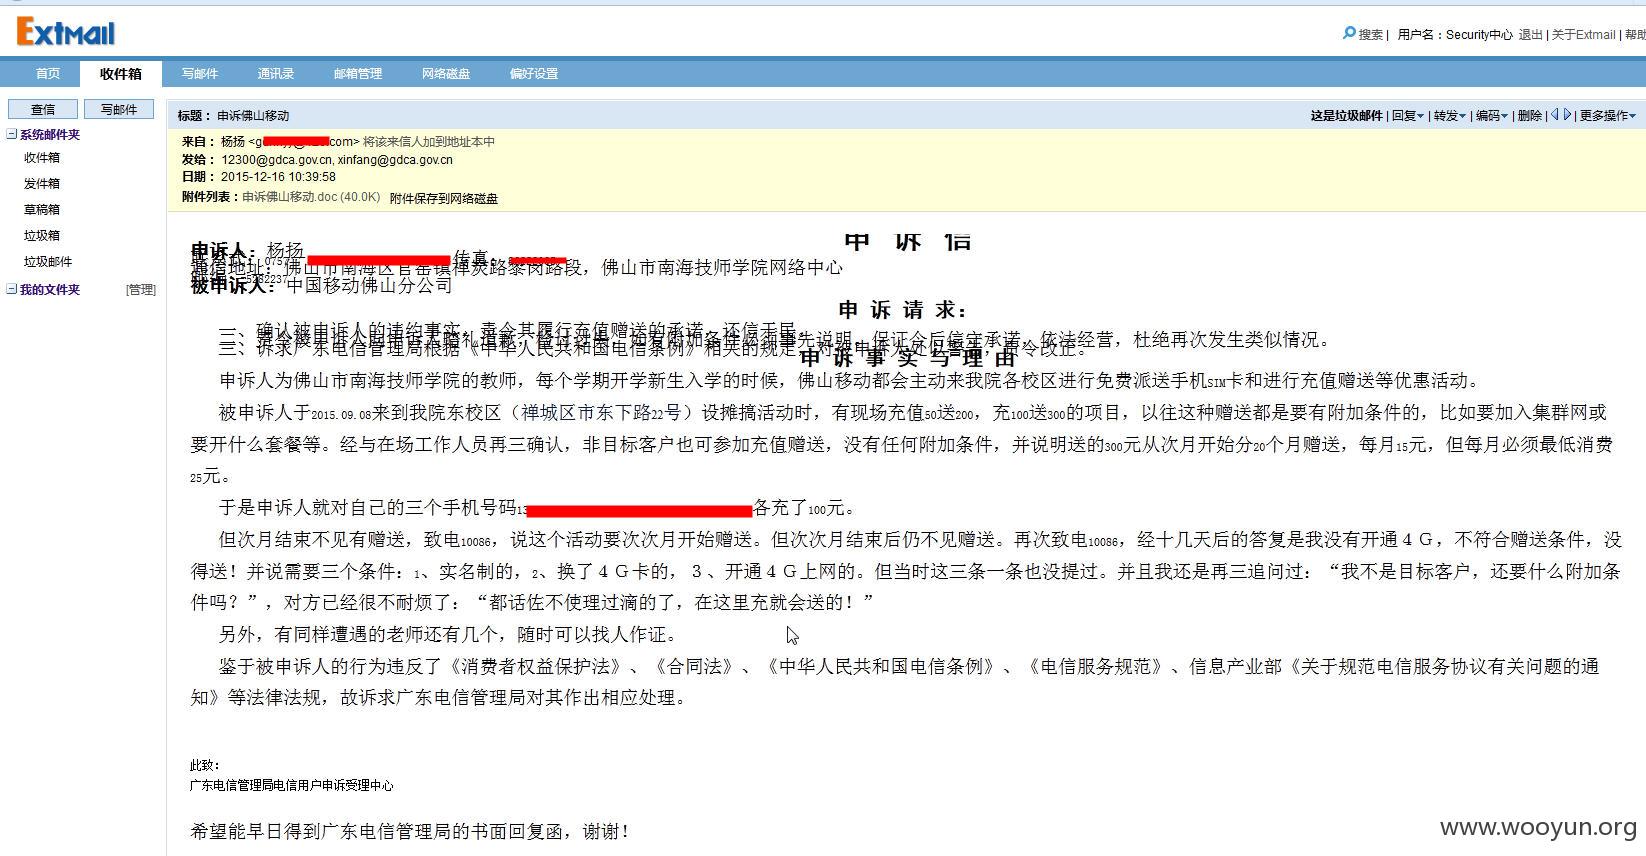Open the 收件箱 folder in sidebar
Image resolution: width=1646 pixels, height=856 pixels.
tap(42, 158)
